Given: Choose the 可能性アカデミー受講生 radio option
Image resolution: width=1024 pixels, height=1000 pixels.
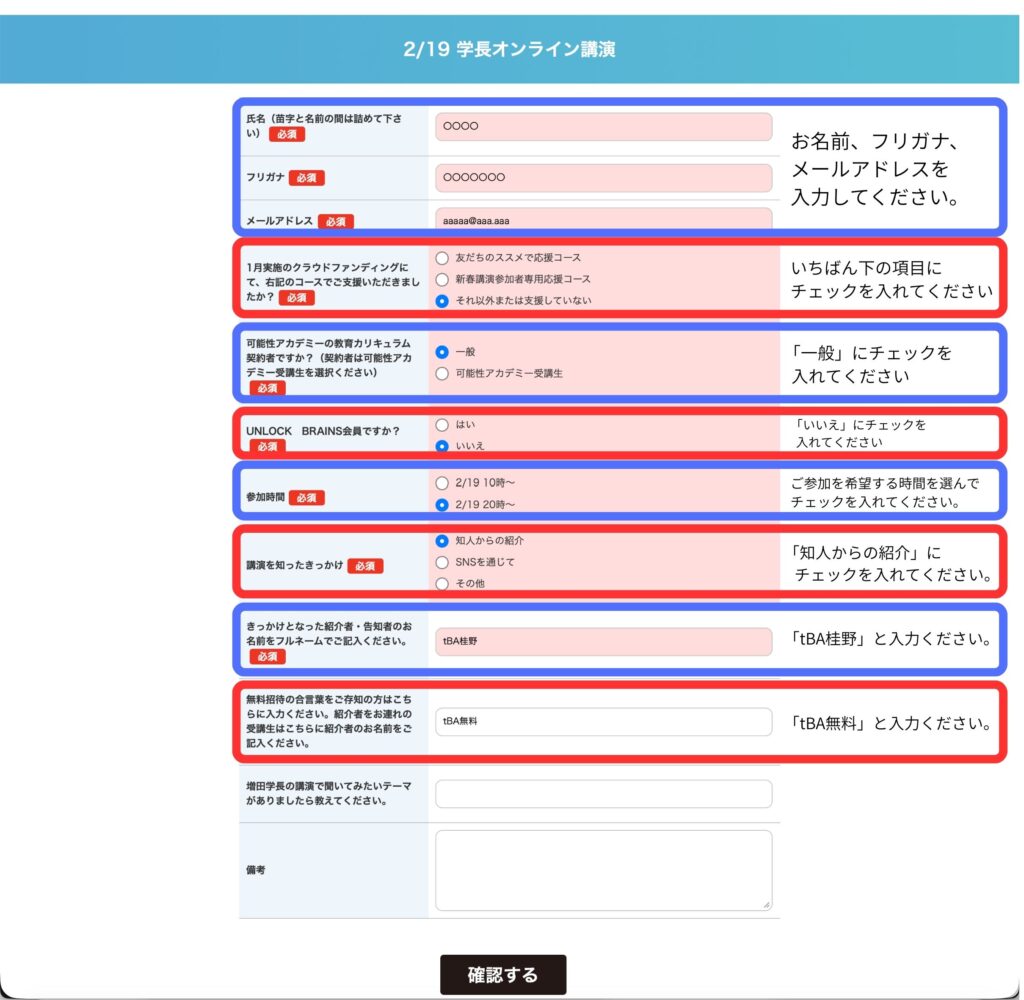Looking at the screenshot, I should [443, 373].
